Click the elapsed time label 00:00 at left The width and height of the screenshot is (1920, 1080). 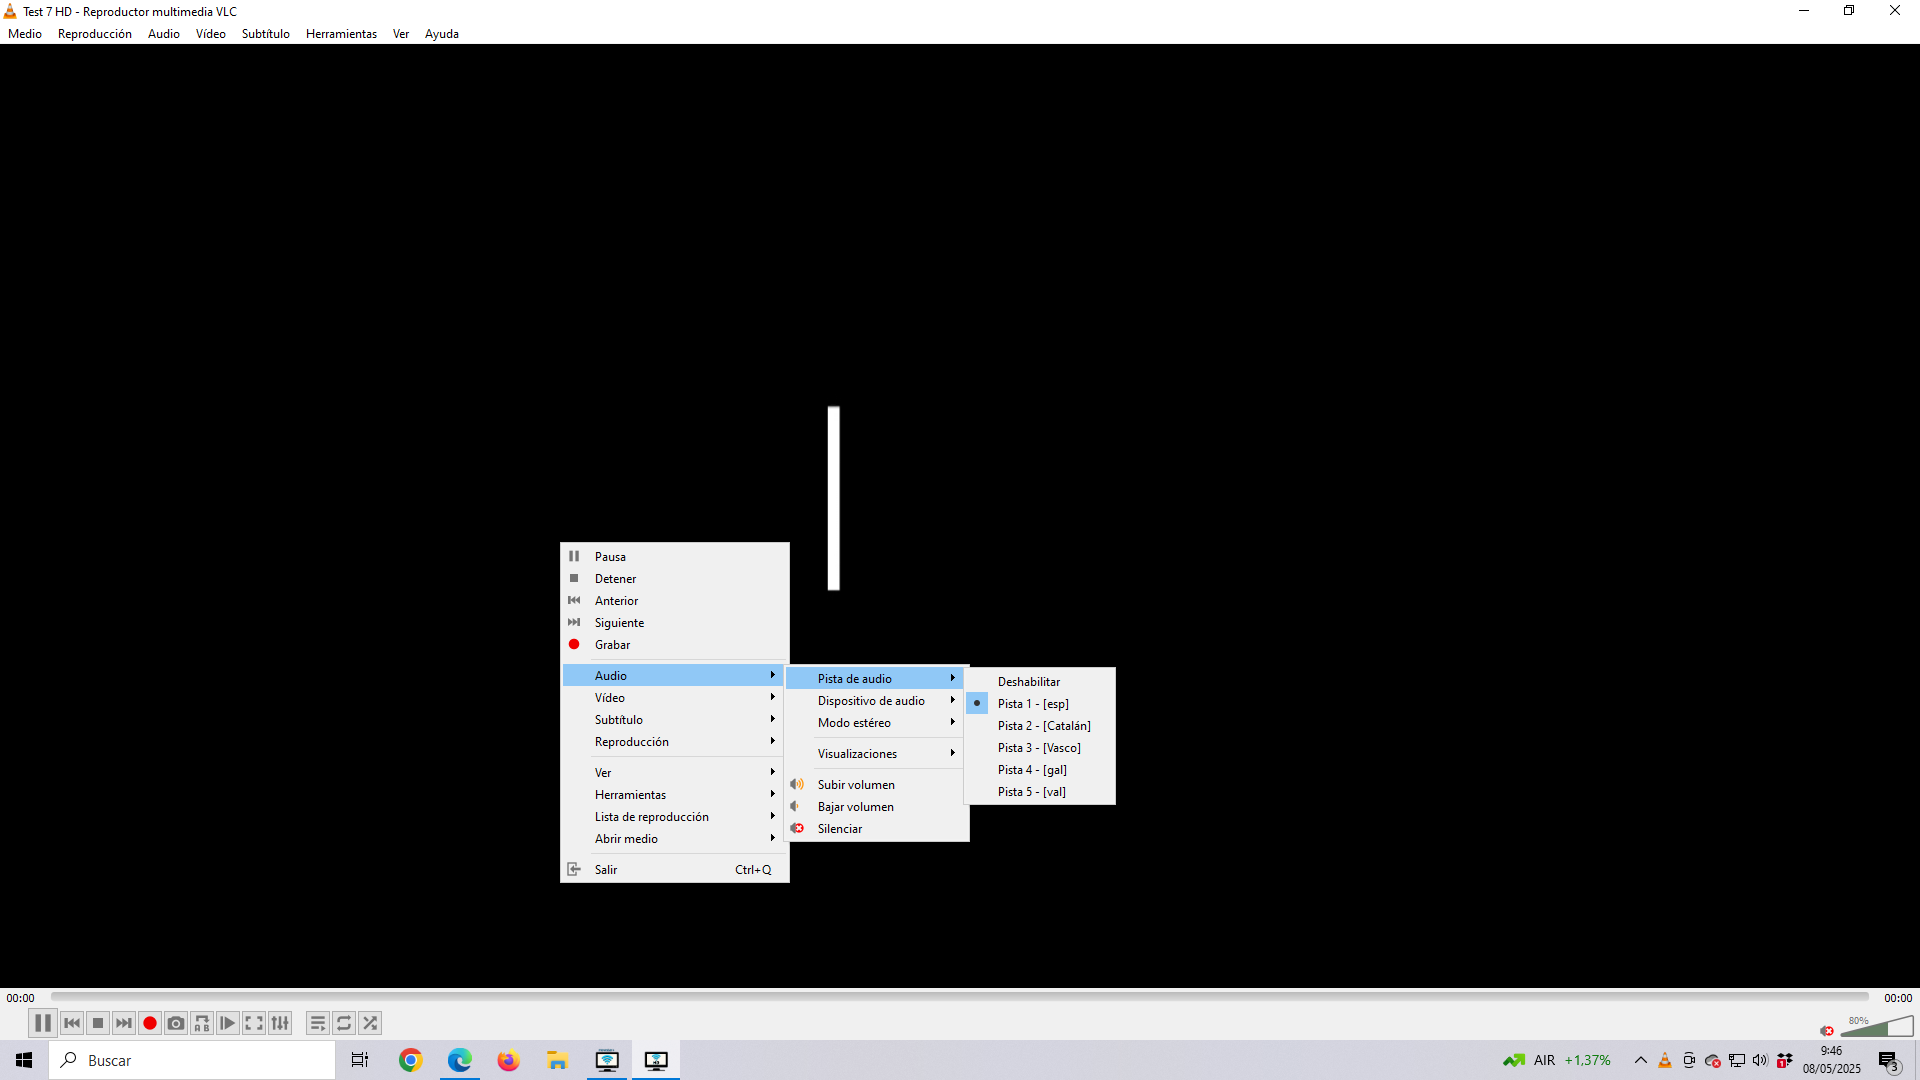[20, 998]
